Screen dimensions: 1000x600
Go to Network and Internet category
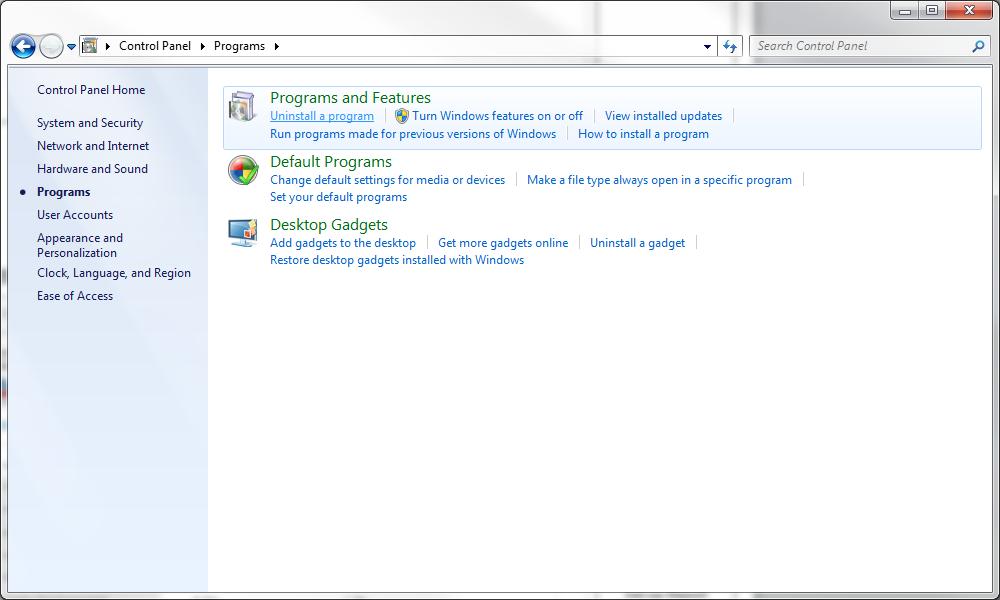(x=93, y=146)
